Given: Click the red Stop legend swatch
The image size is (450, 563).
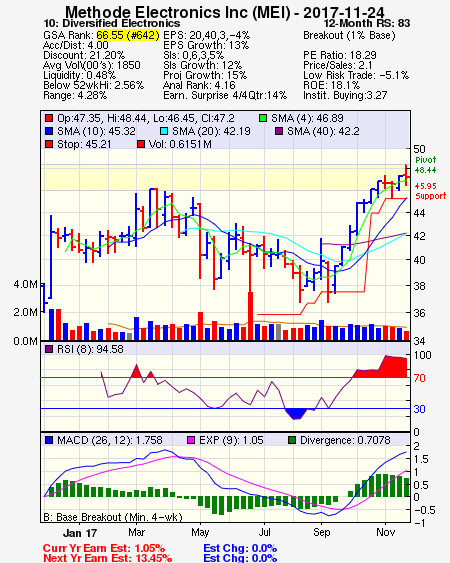Looking at the screenshot, I should (x=49, y=144).
